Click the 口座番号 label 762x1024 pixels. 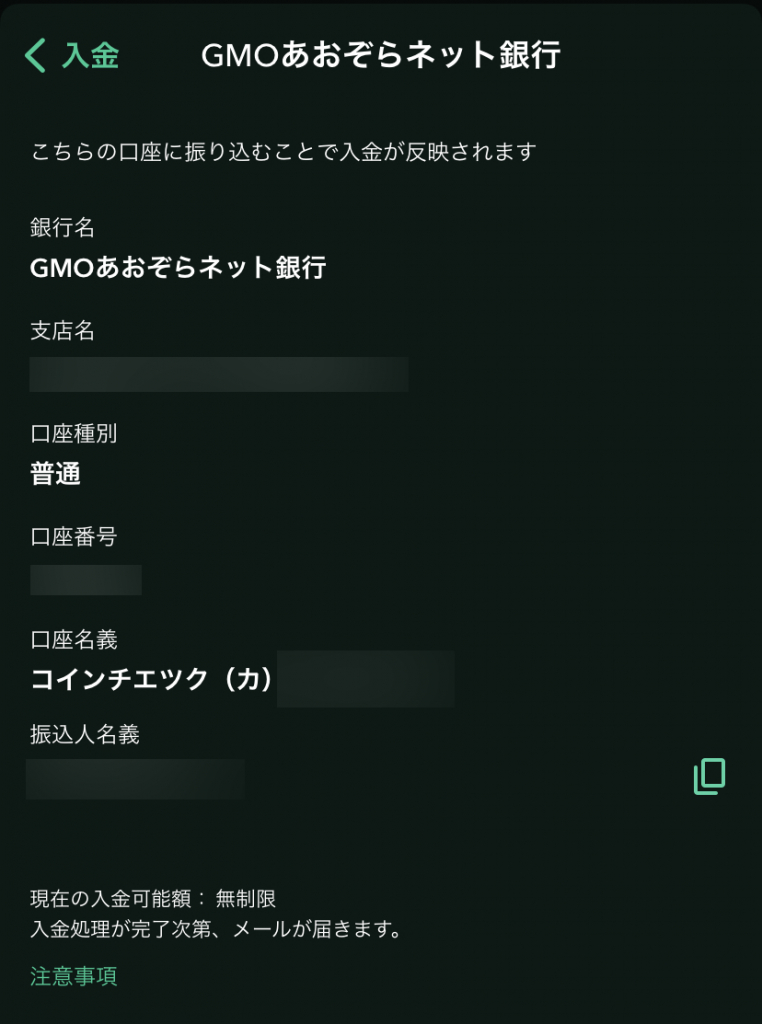[x=74, y=537]
